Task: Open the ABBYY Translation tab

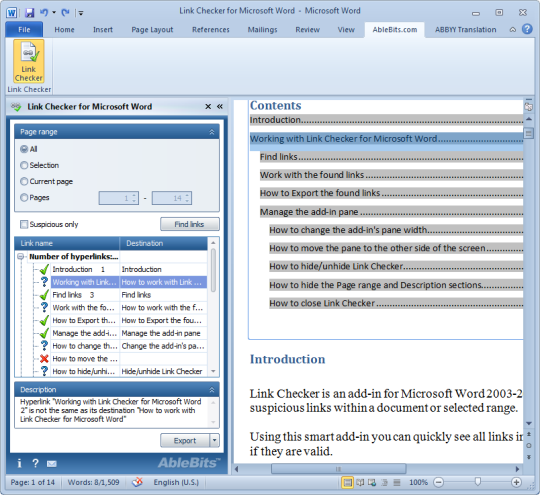Action: 465,30
